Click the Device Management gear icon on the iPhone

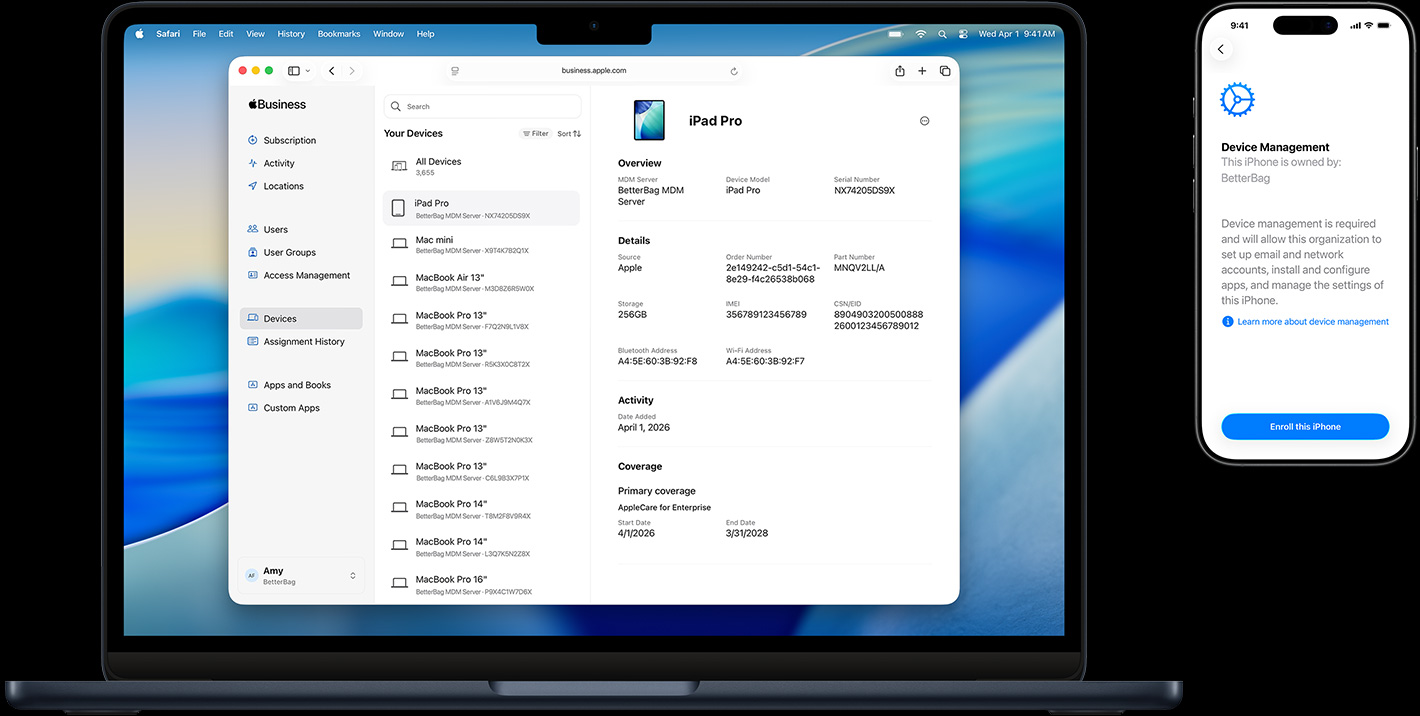pos(1237,99)
